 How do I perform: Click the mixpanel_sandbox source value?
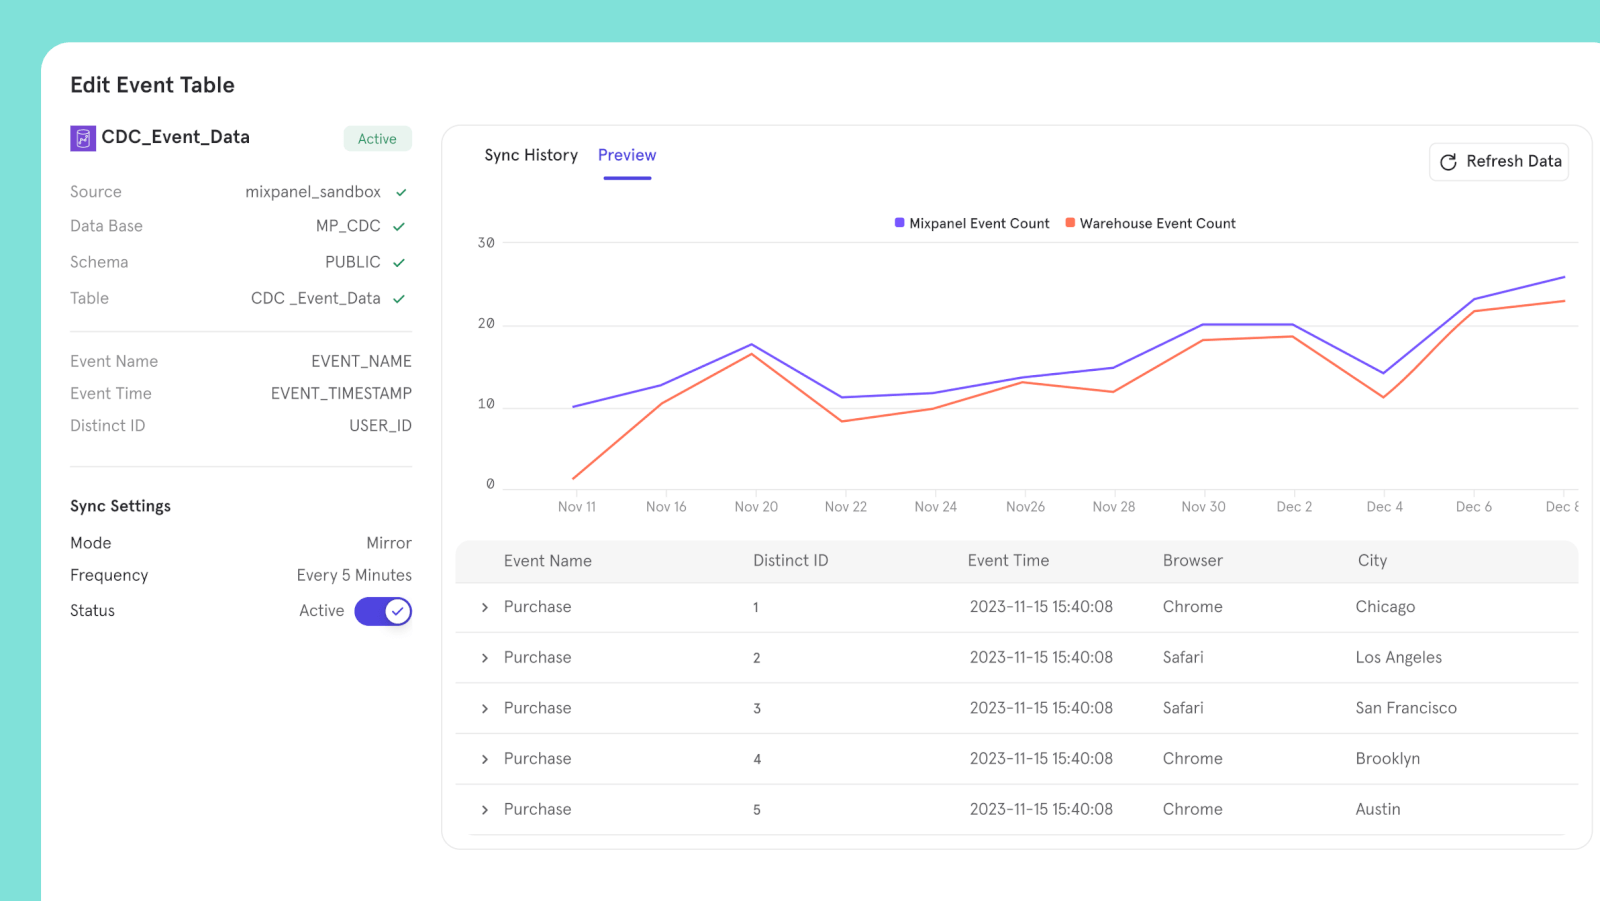point(313,192)
